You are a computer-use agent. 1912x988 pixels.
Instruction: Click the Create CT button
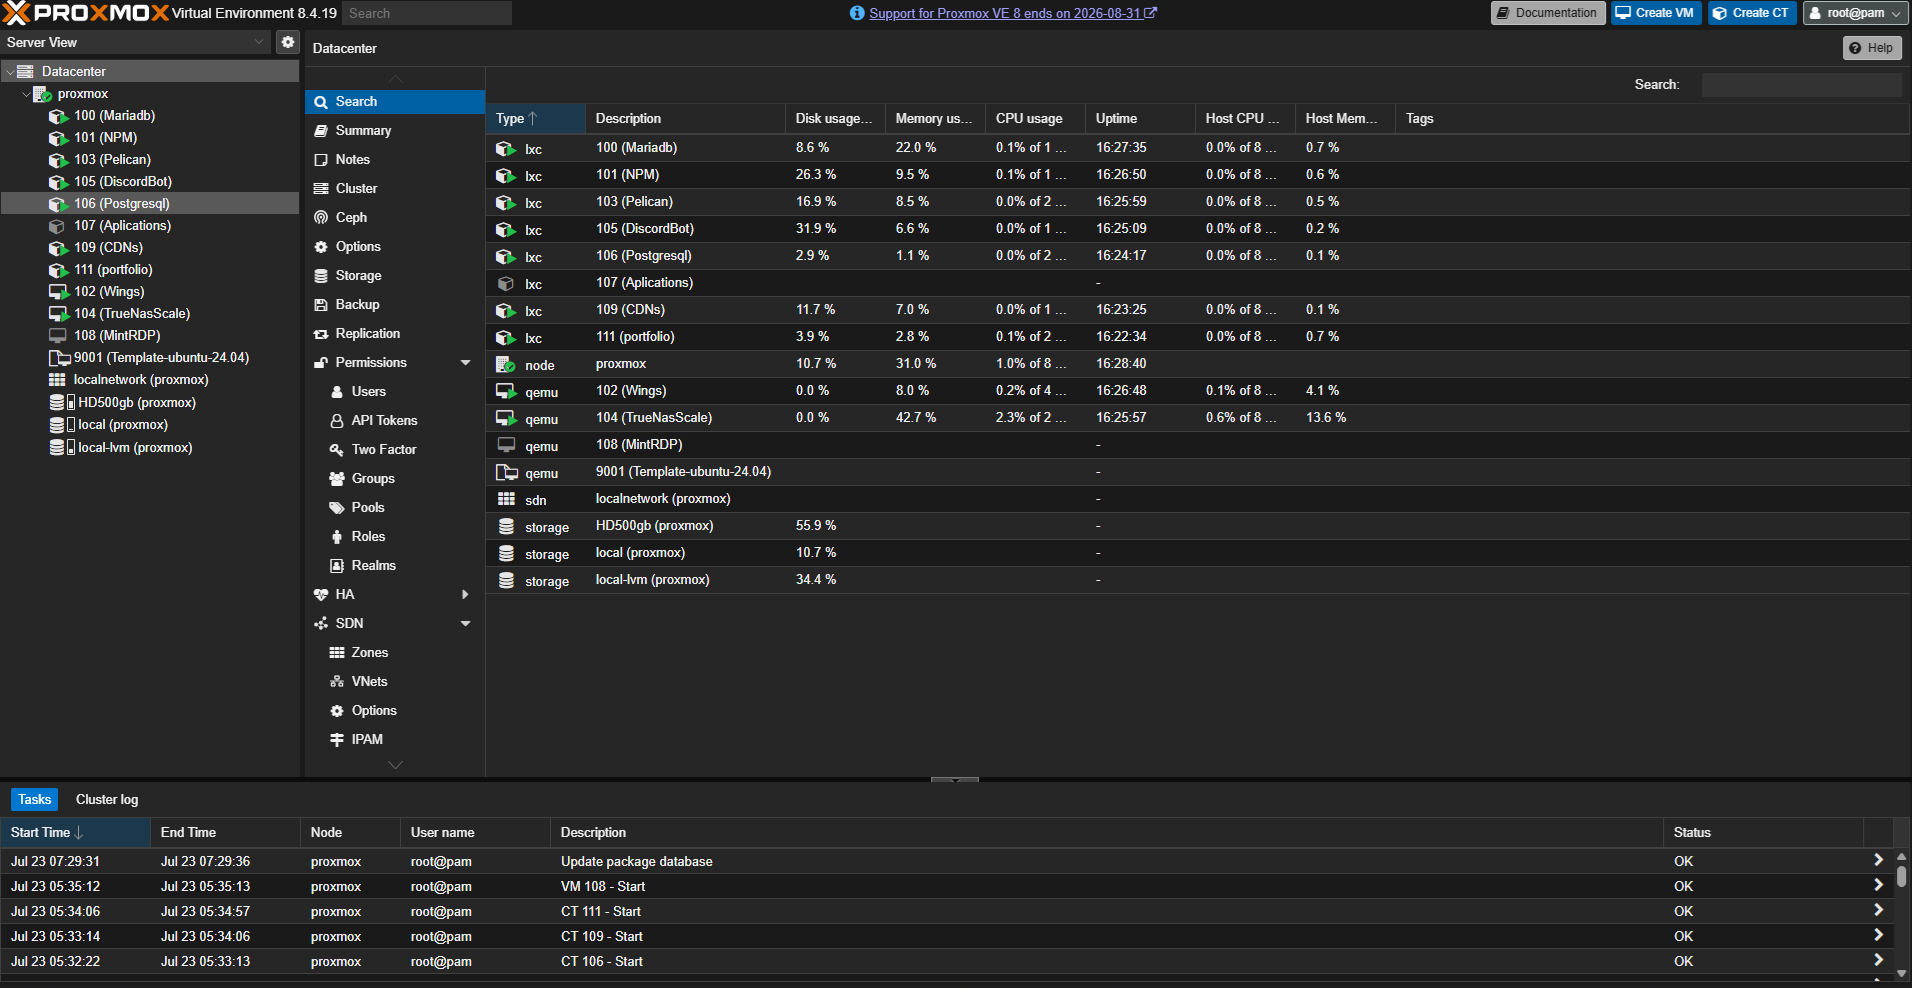1752,13
